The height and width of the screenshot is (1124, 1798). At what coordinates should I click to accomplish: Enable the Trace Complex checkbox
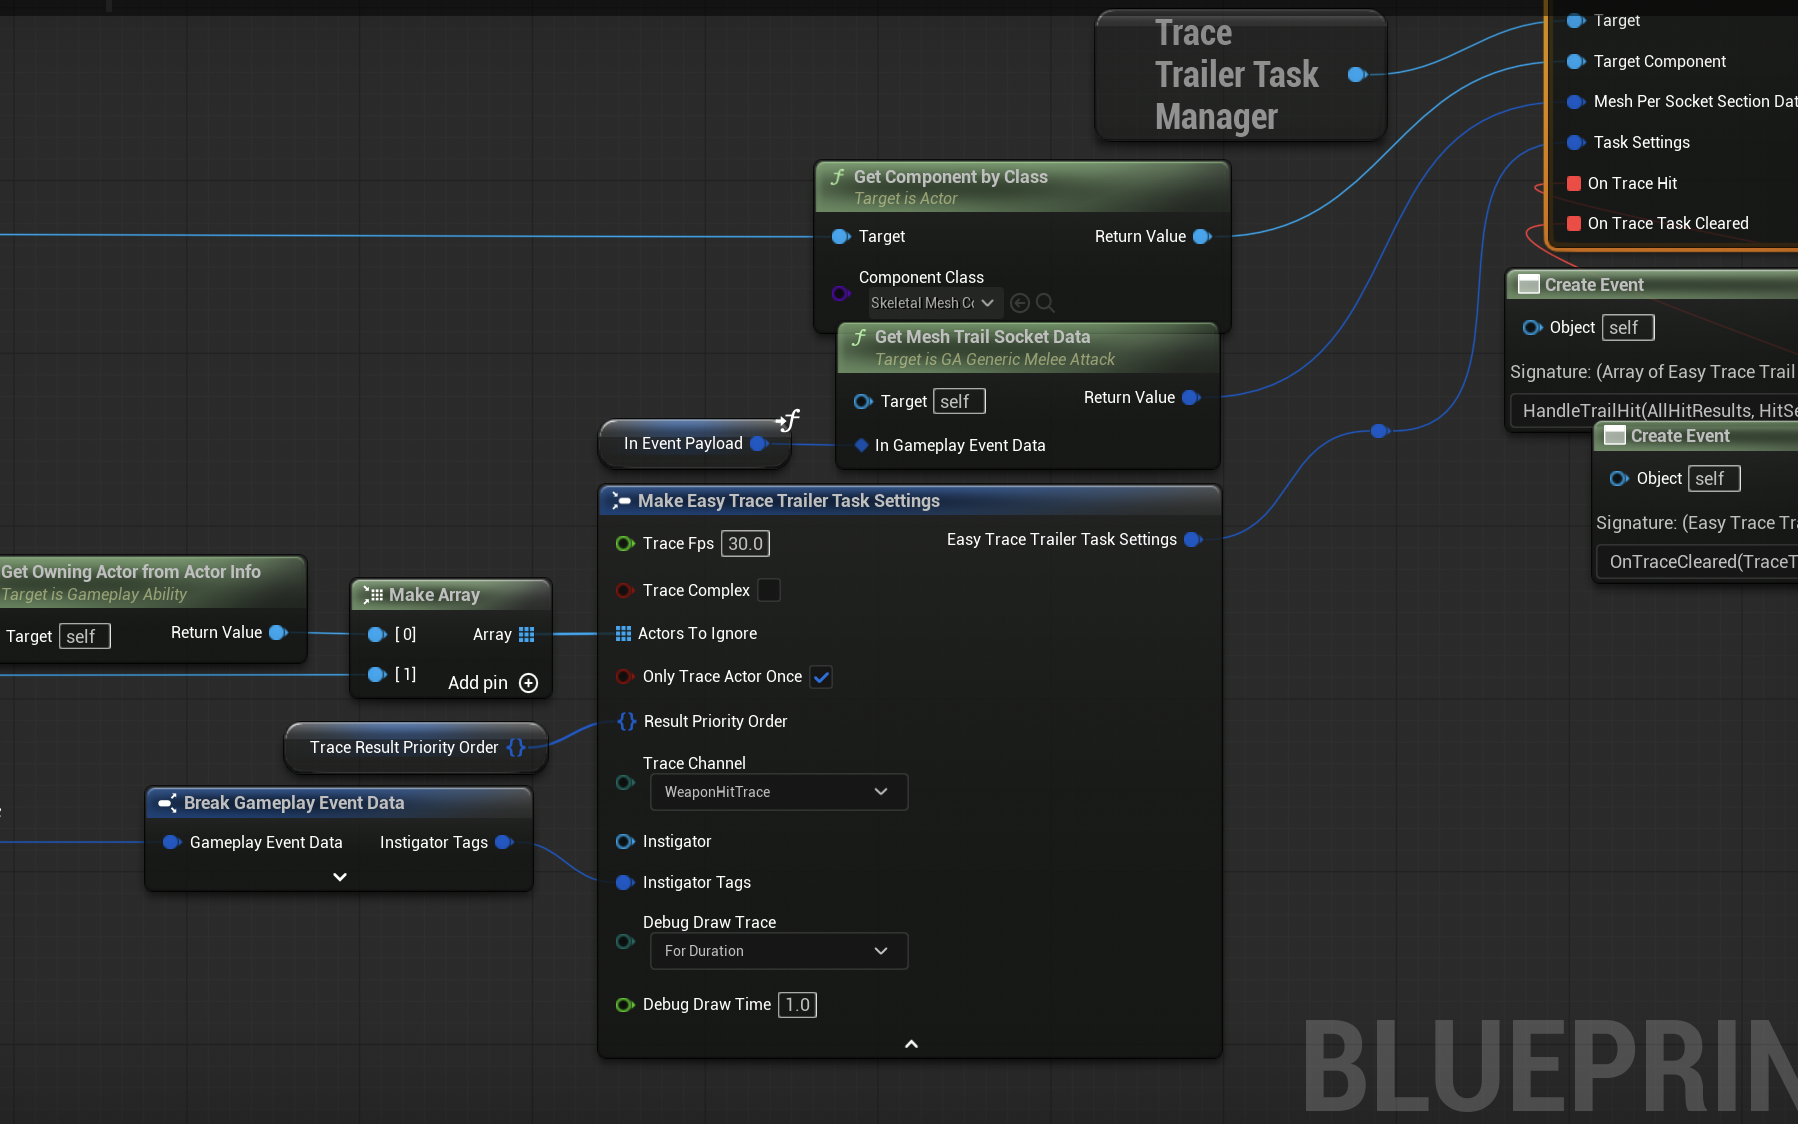point(769,590)
